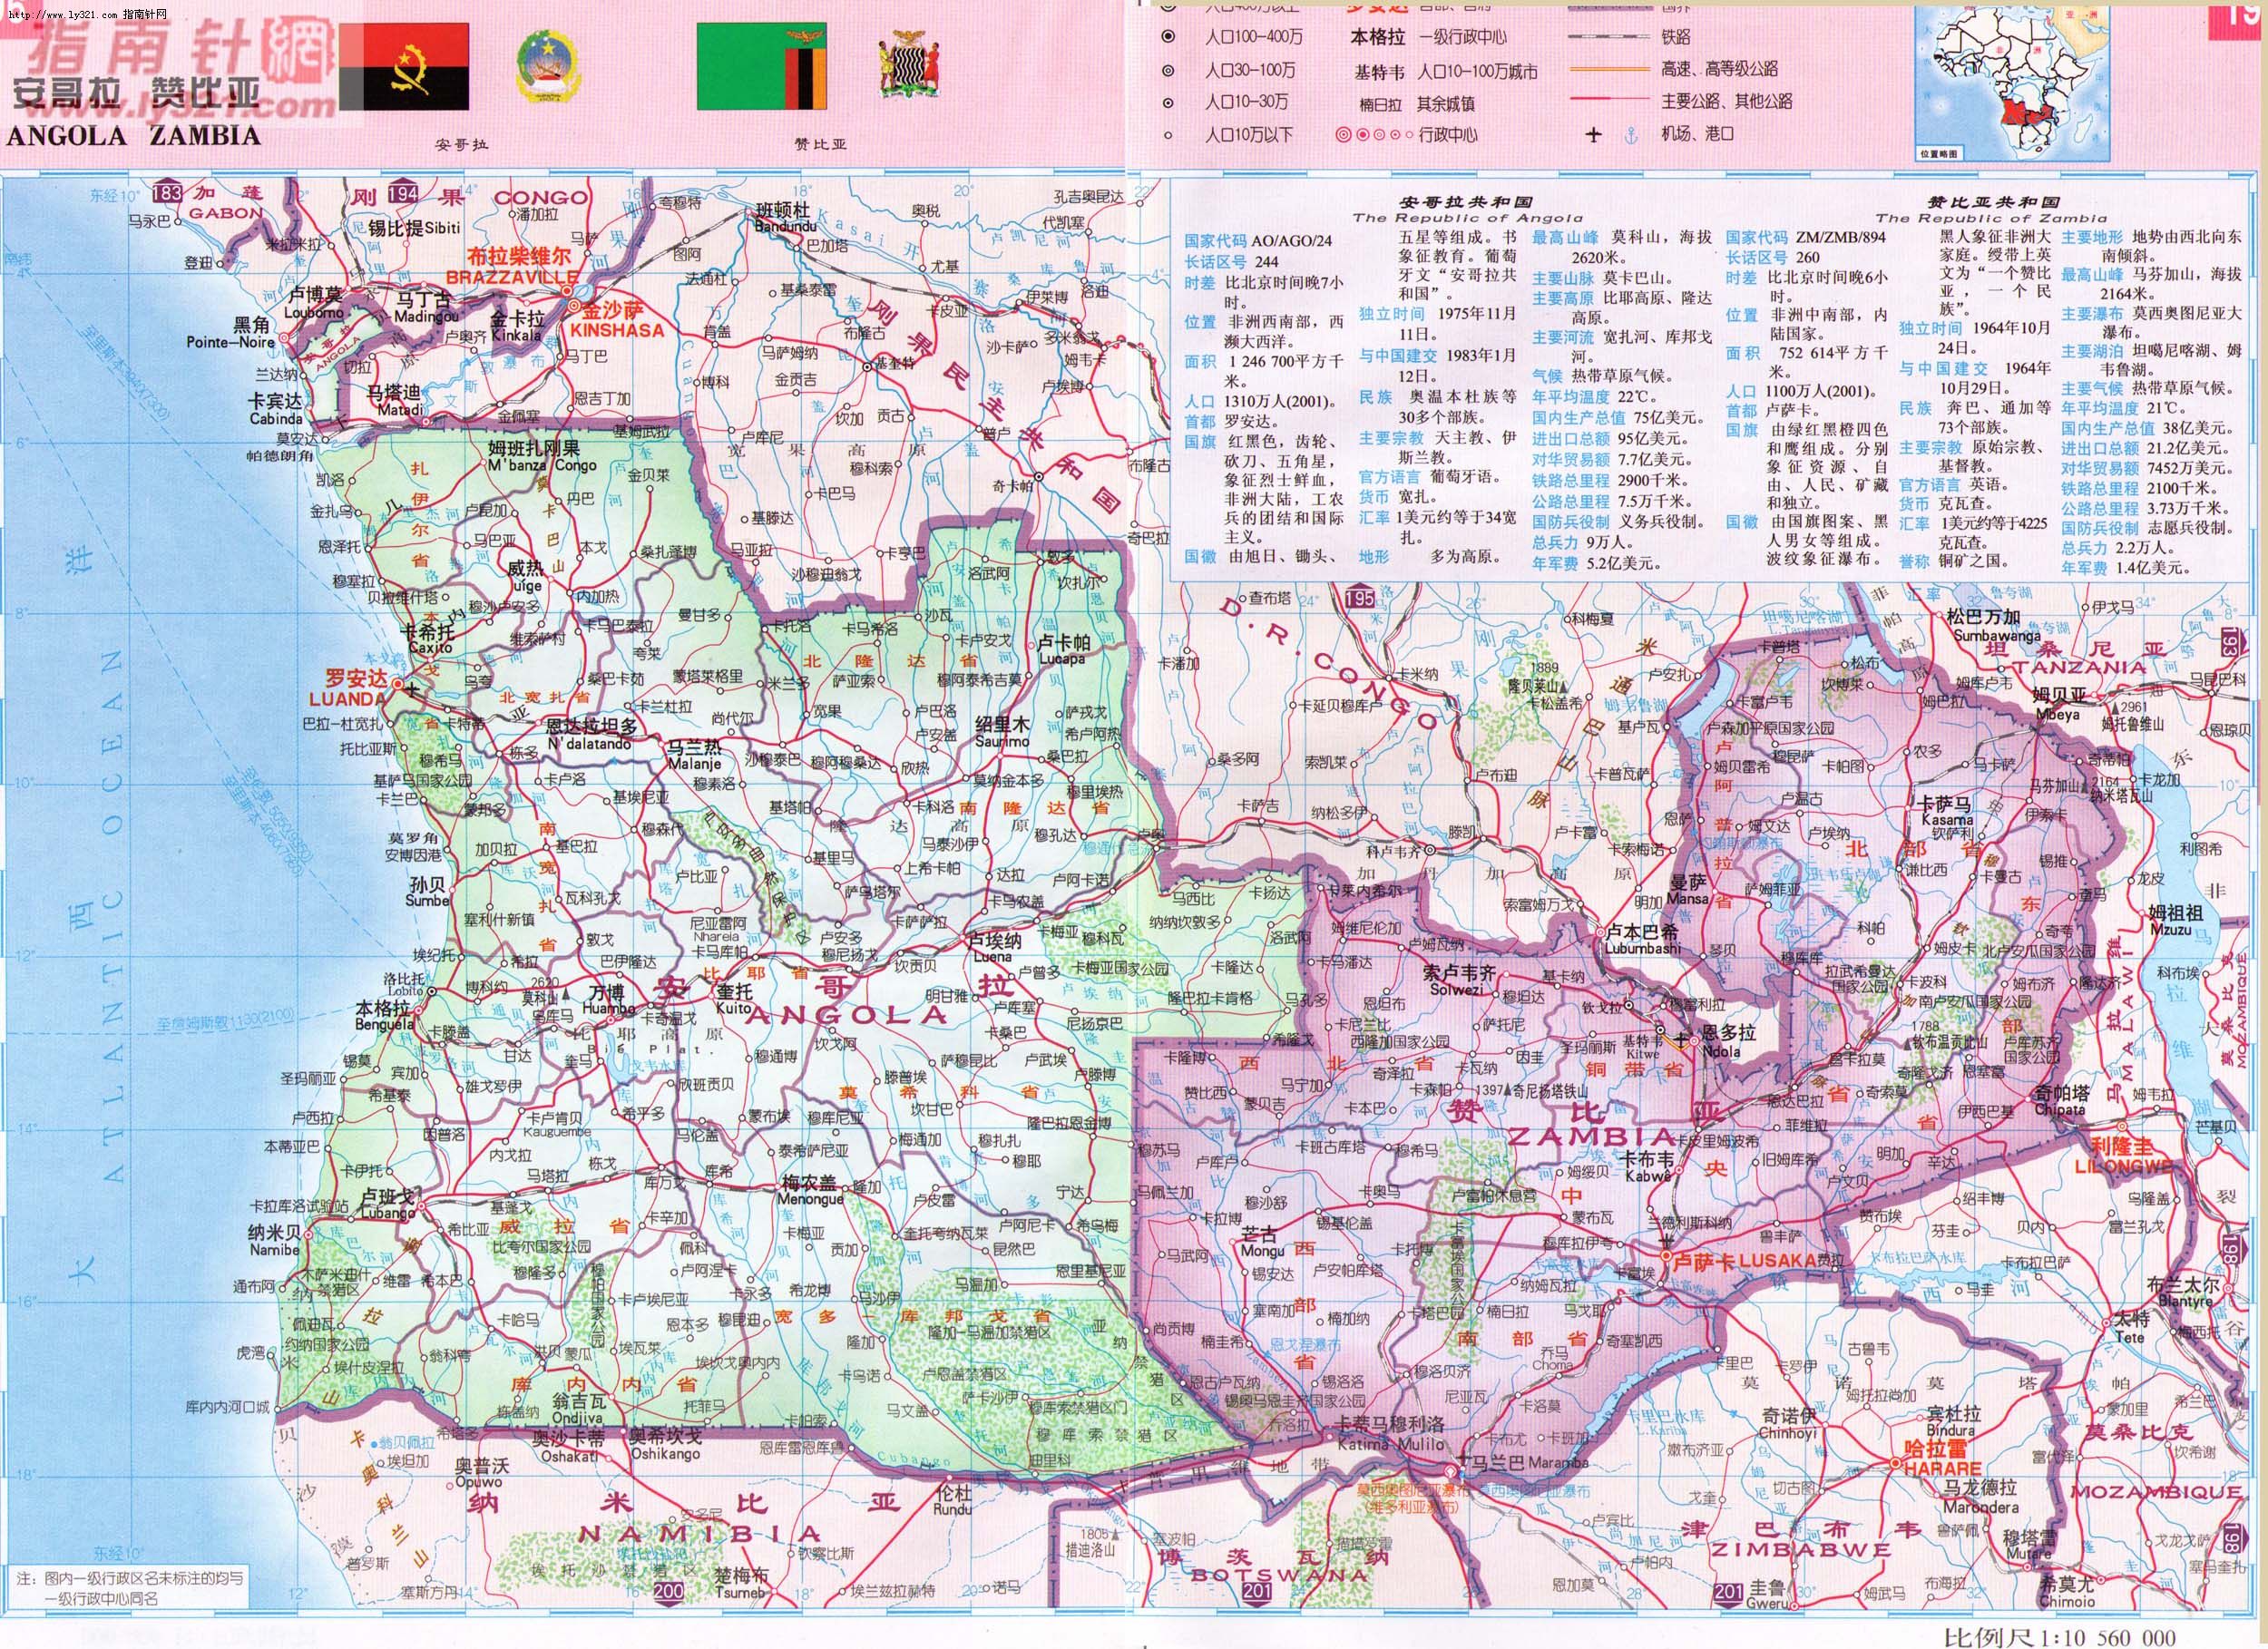2268x1649 pixels.
Task: Click the Lubumbashi city label
Action: pyautogui.click(x=1643, y=948)
